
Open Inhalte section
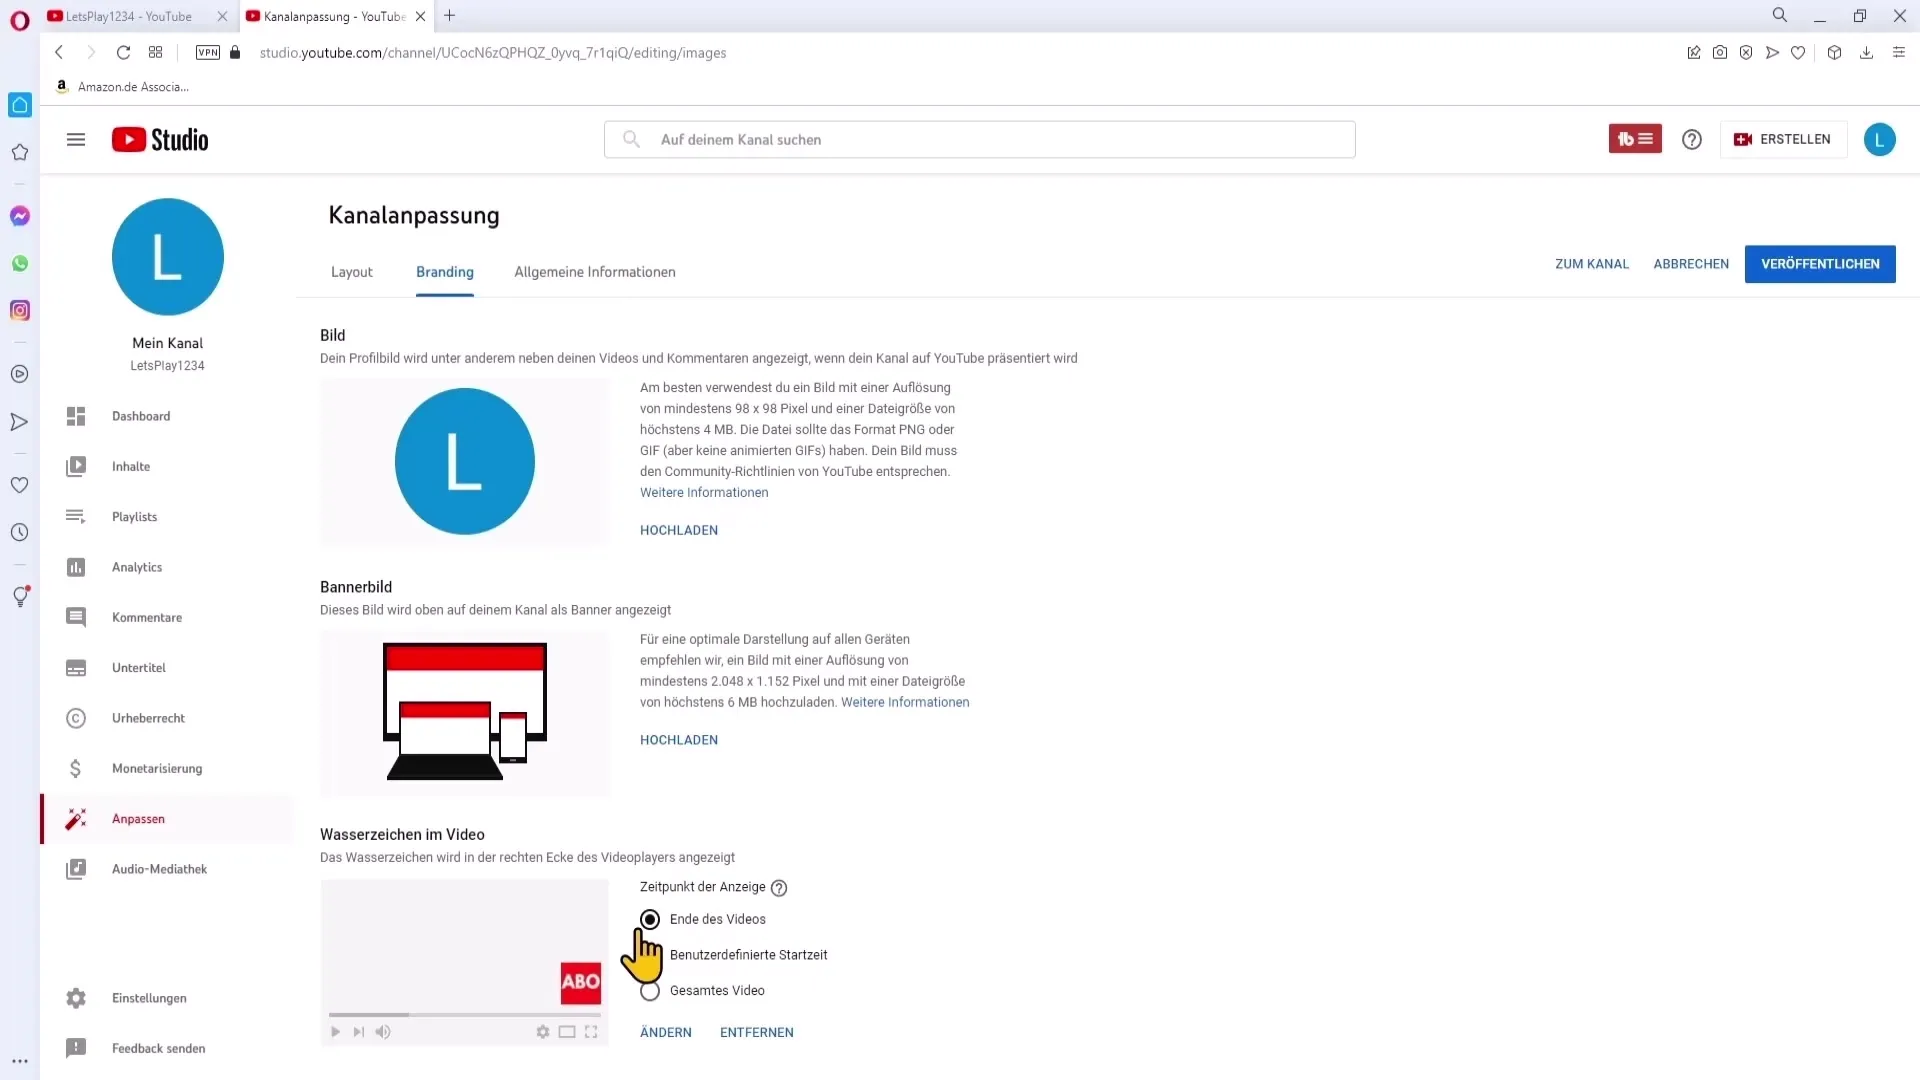coord(129,465)
